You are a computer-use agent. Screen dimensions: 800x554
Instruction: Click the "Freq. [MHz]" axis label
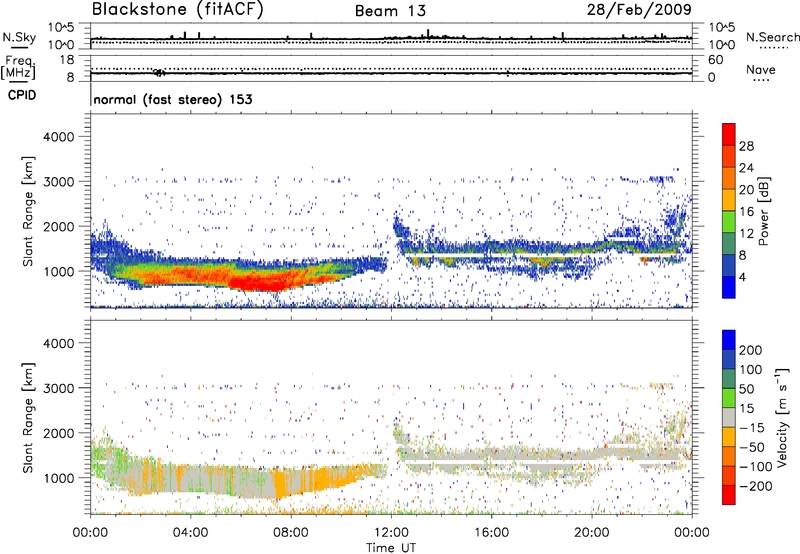coord(18,68)
